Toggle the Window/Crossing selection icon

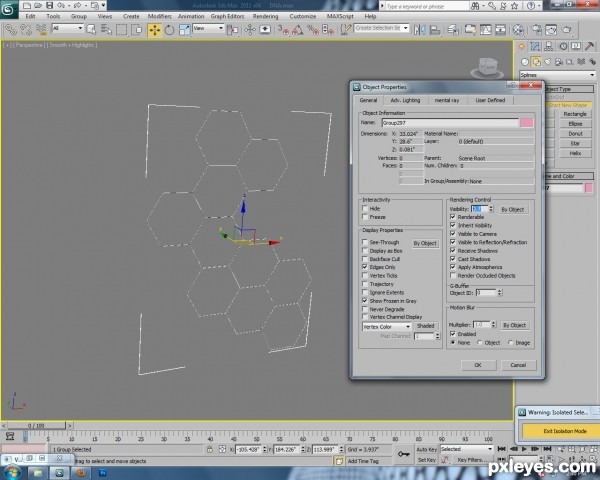click(136, 29)
